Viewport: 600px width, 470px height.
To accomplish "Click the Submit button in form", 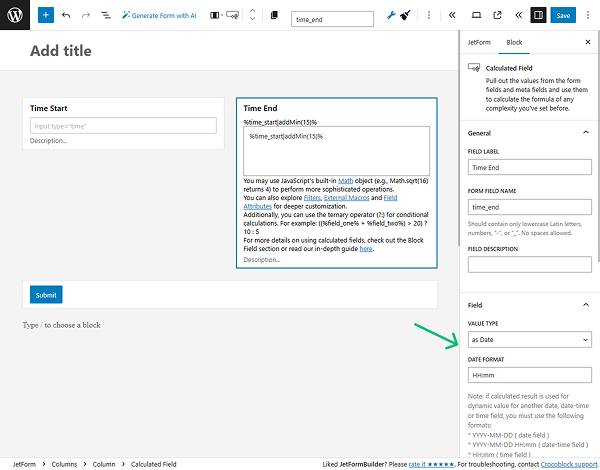I will 46,295.
